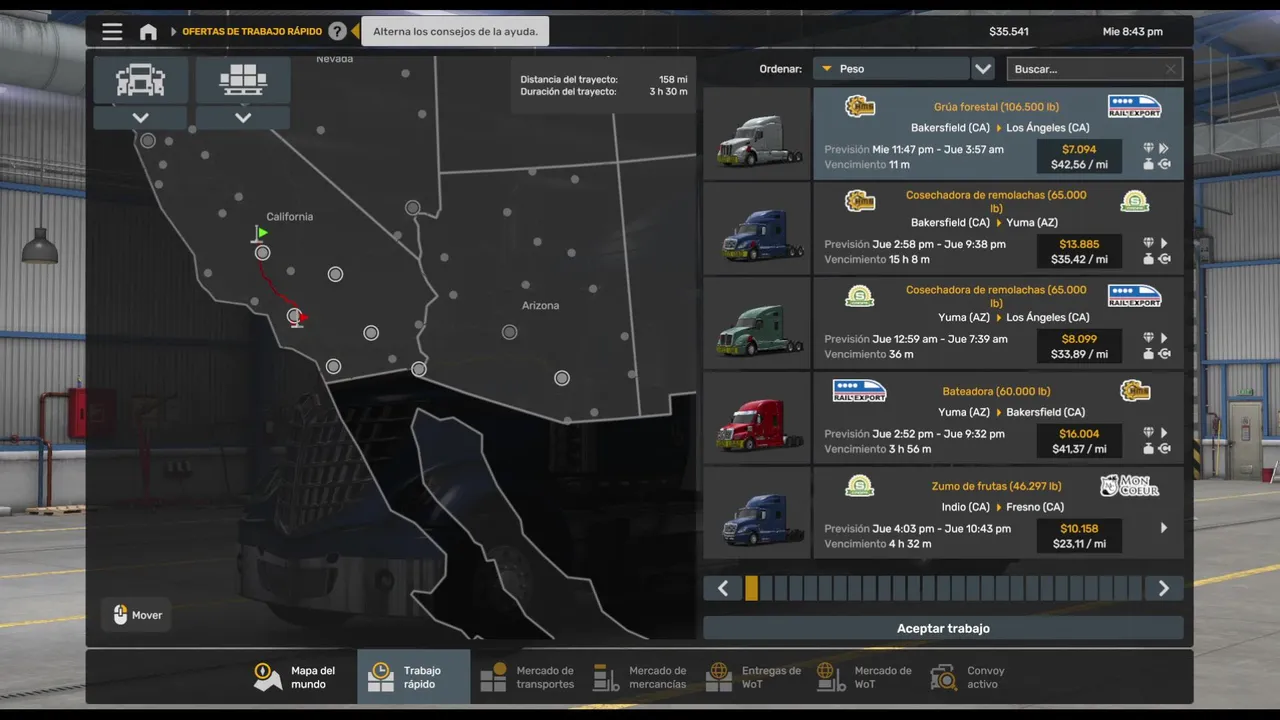
Task: Open the Ordenar dropdown showing Peso
Action: tap(890, 69)
